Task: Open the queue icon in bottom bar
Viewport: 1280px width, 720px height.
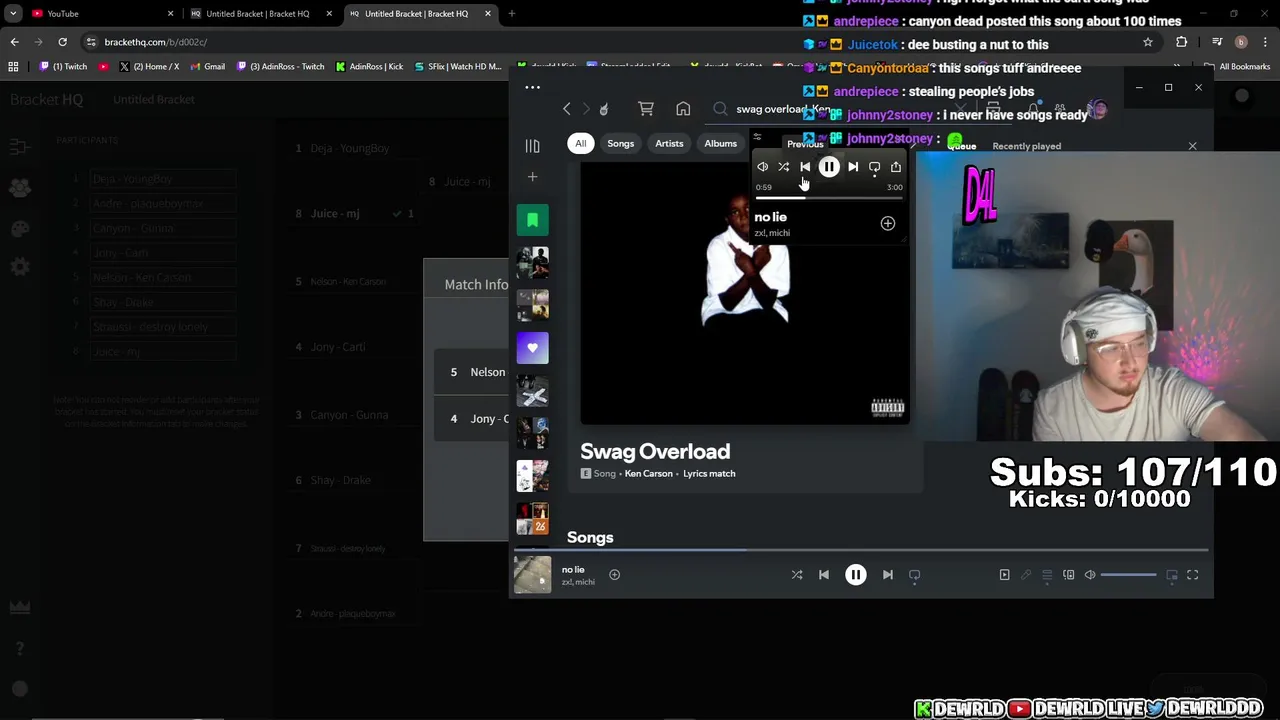Action: coord(1047,575)
